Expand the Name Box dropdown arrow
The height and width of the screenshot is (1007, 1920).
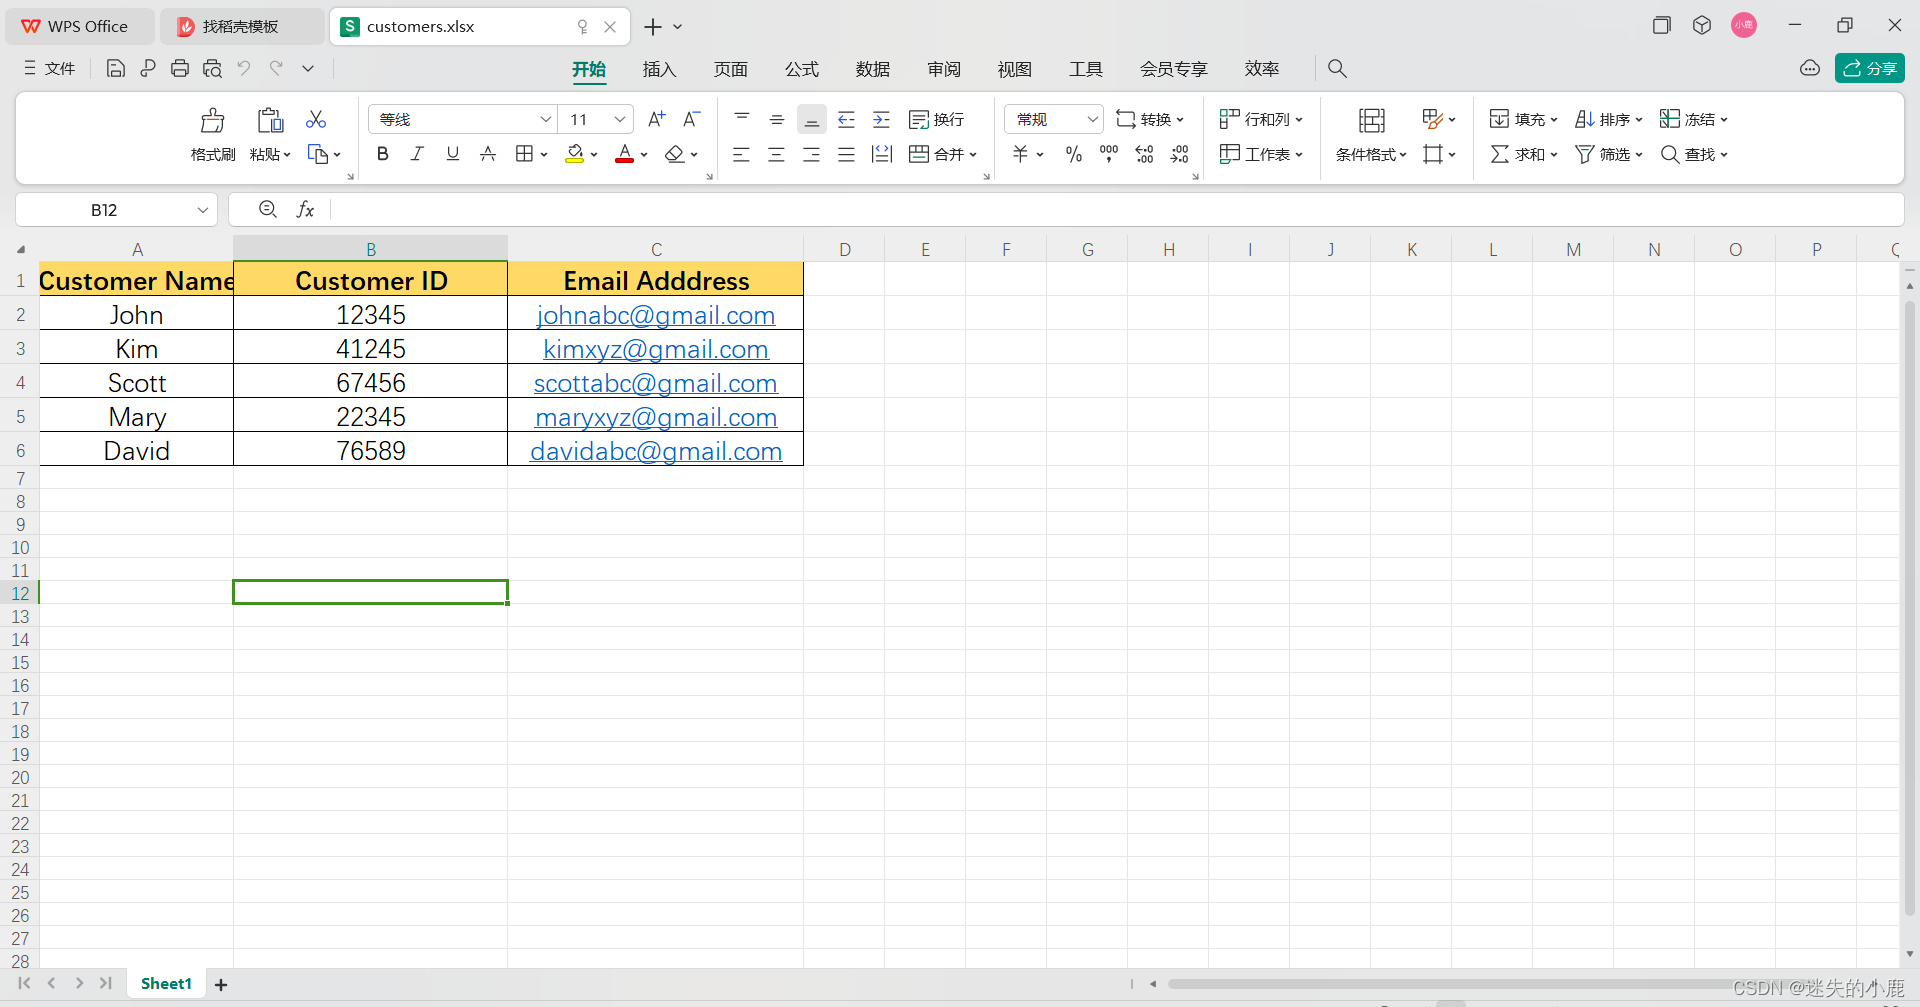pyautogui.click(x=203, y=210)
